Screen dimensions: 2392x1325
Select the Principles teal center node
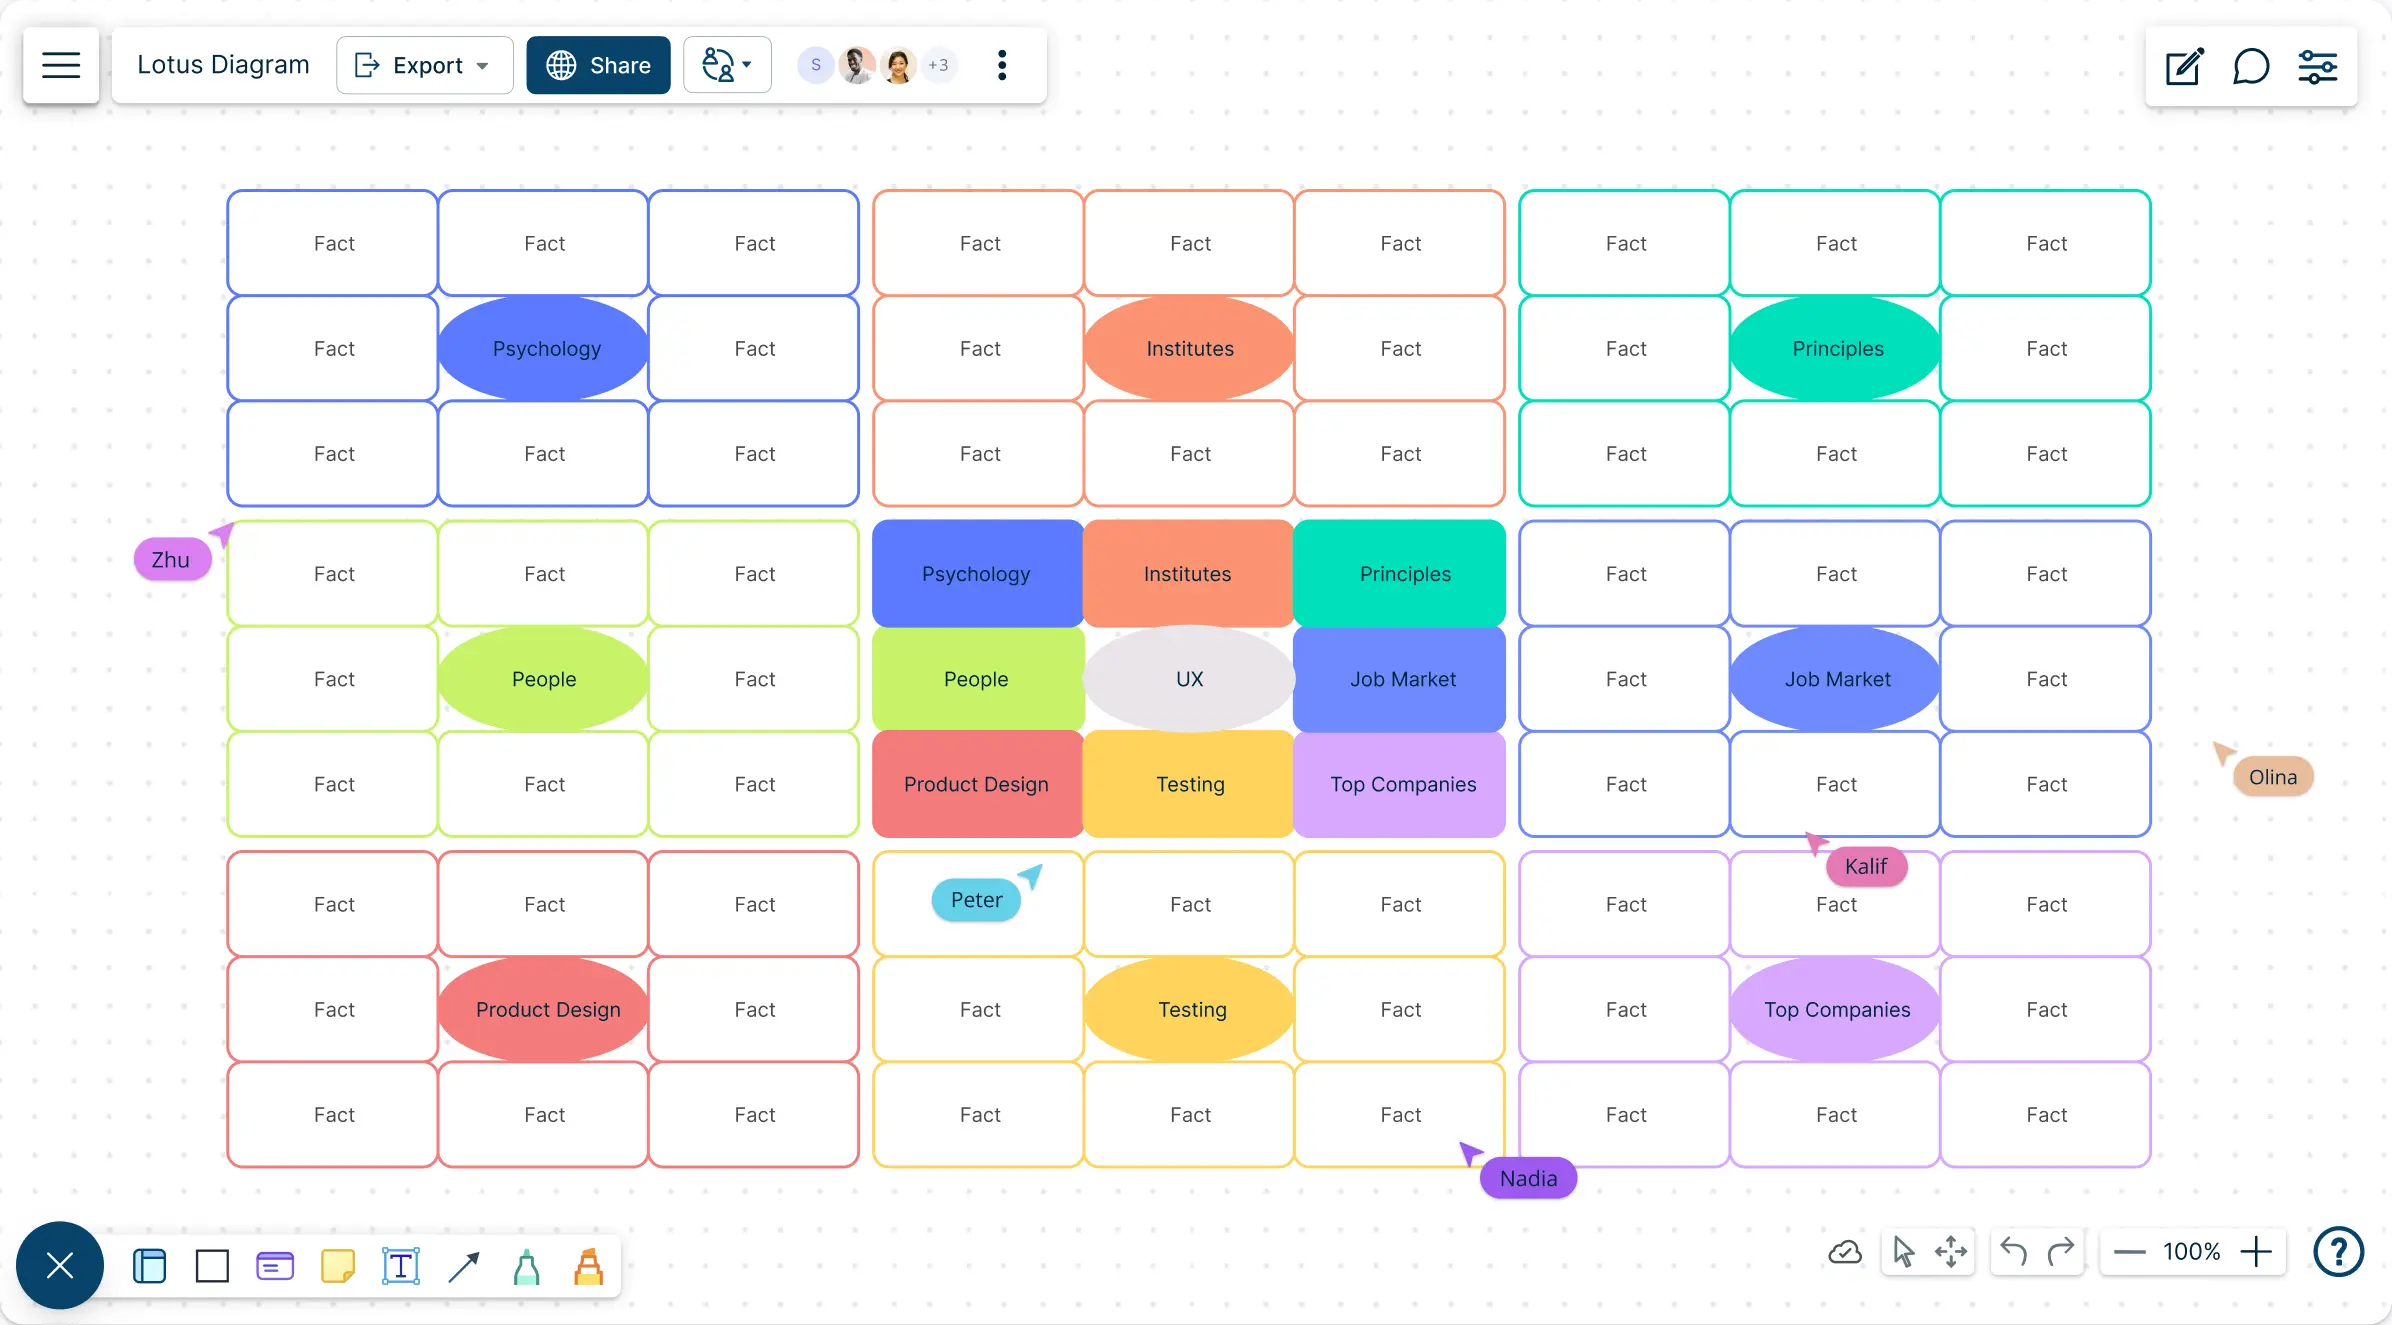tap(1836, 348)
